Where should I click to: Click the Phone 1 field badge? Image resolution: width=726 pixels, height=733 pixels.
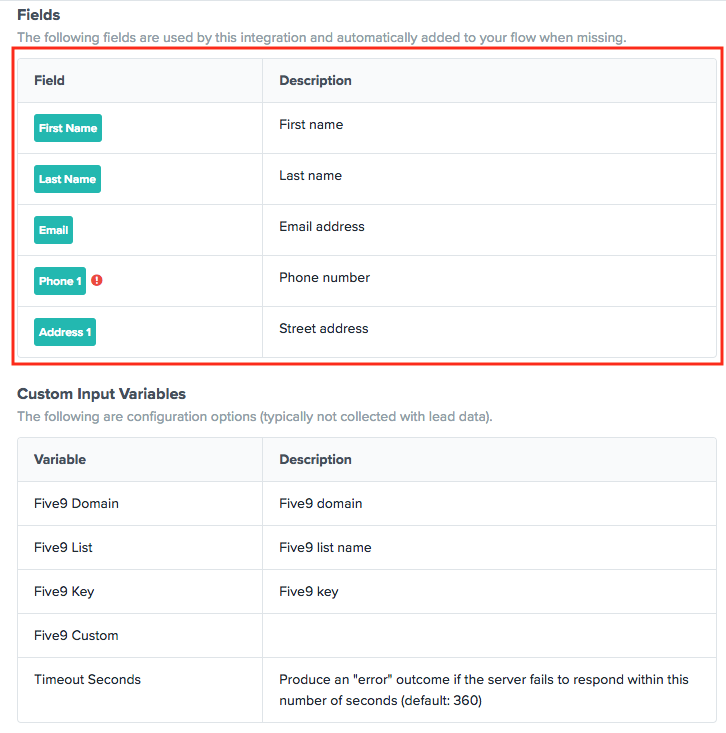[x=60, y=281]
